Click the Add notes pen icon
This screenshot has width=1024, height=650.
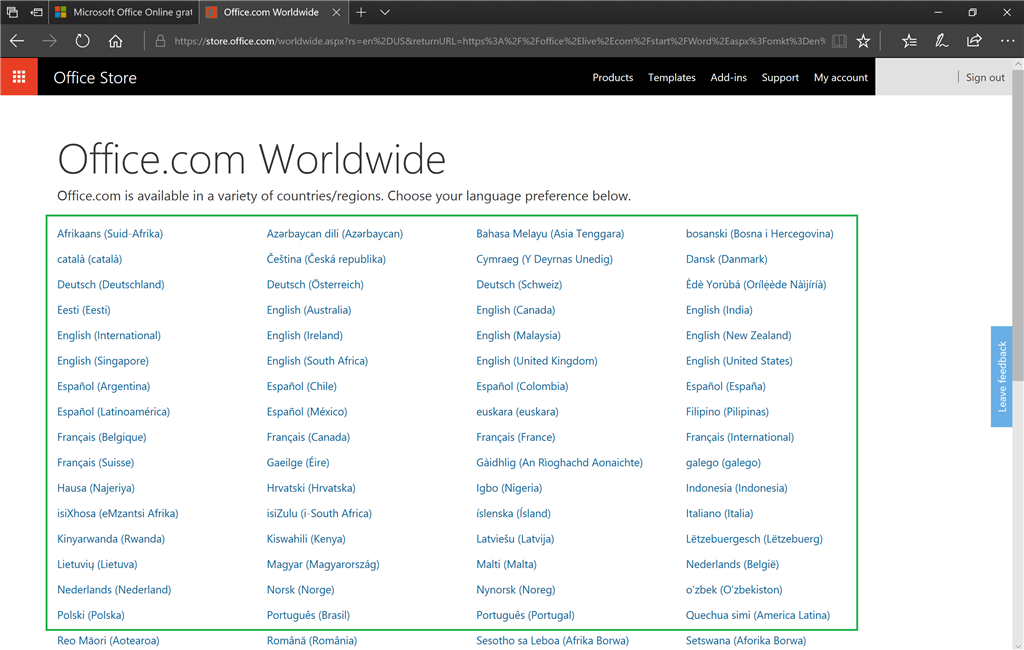point(941,41)
